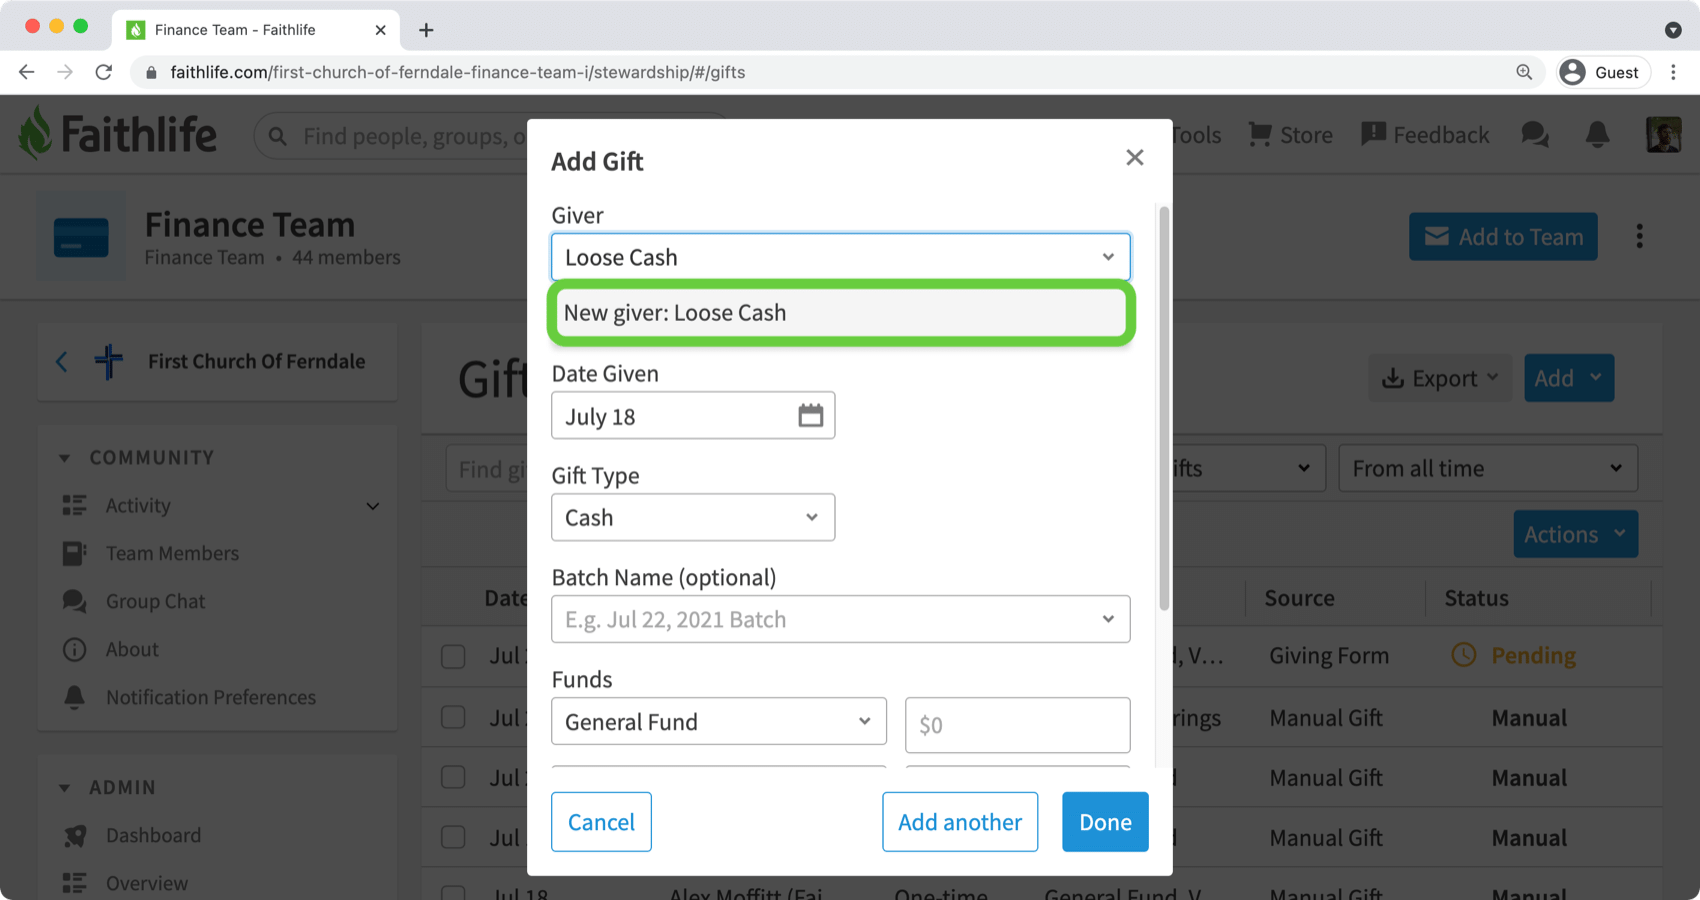This screenshot has height=900, width=1700.
Task: Check the third gift row checkbox
Action: click(454, 778)
